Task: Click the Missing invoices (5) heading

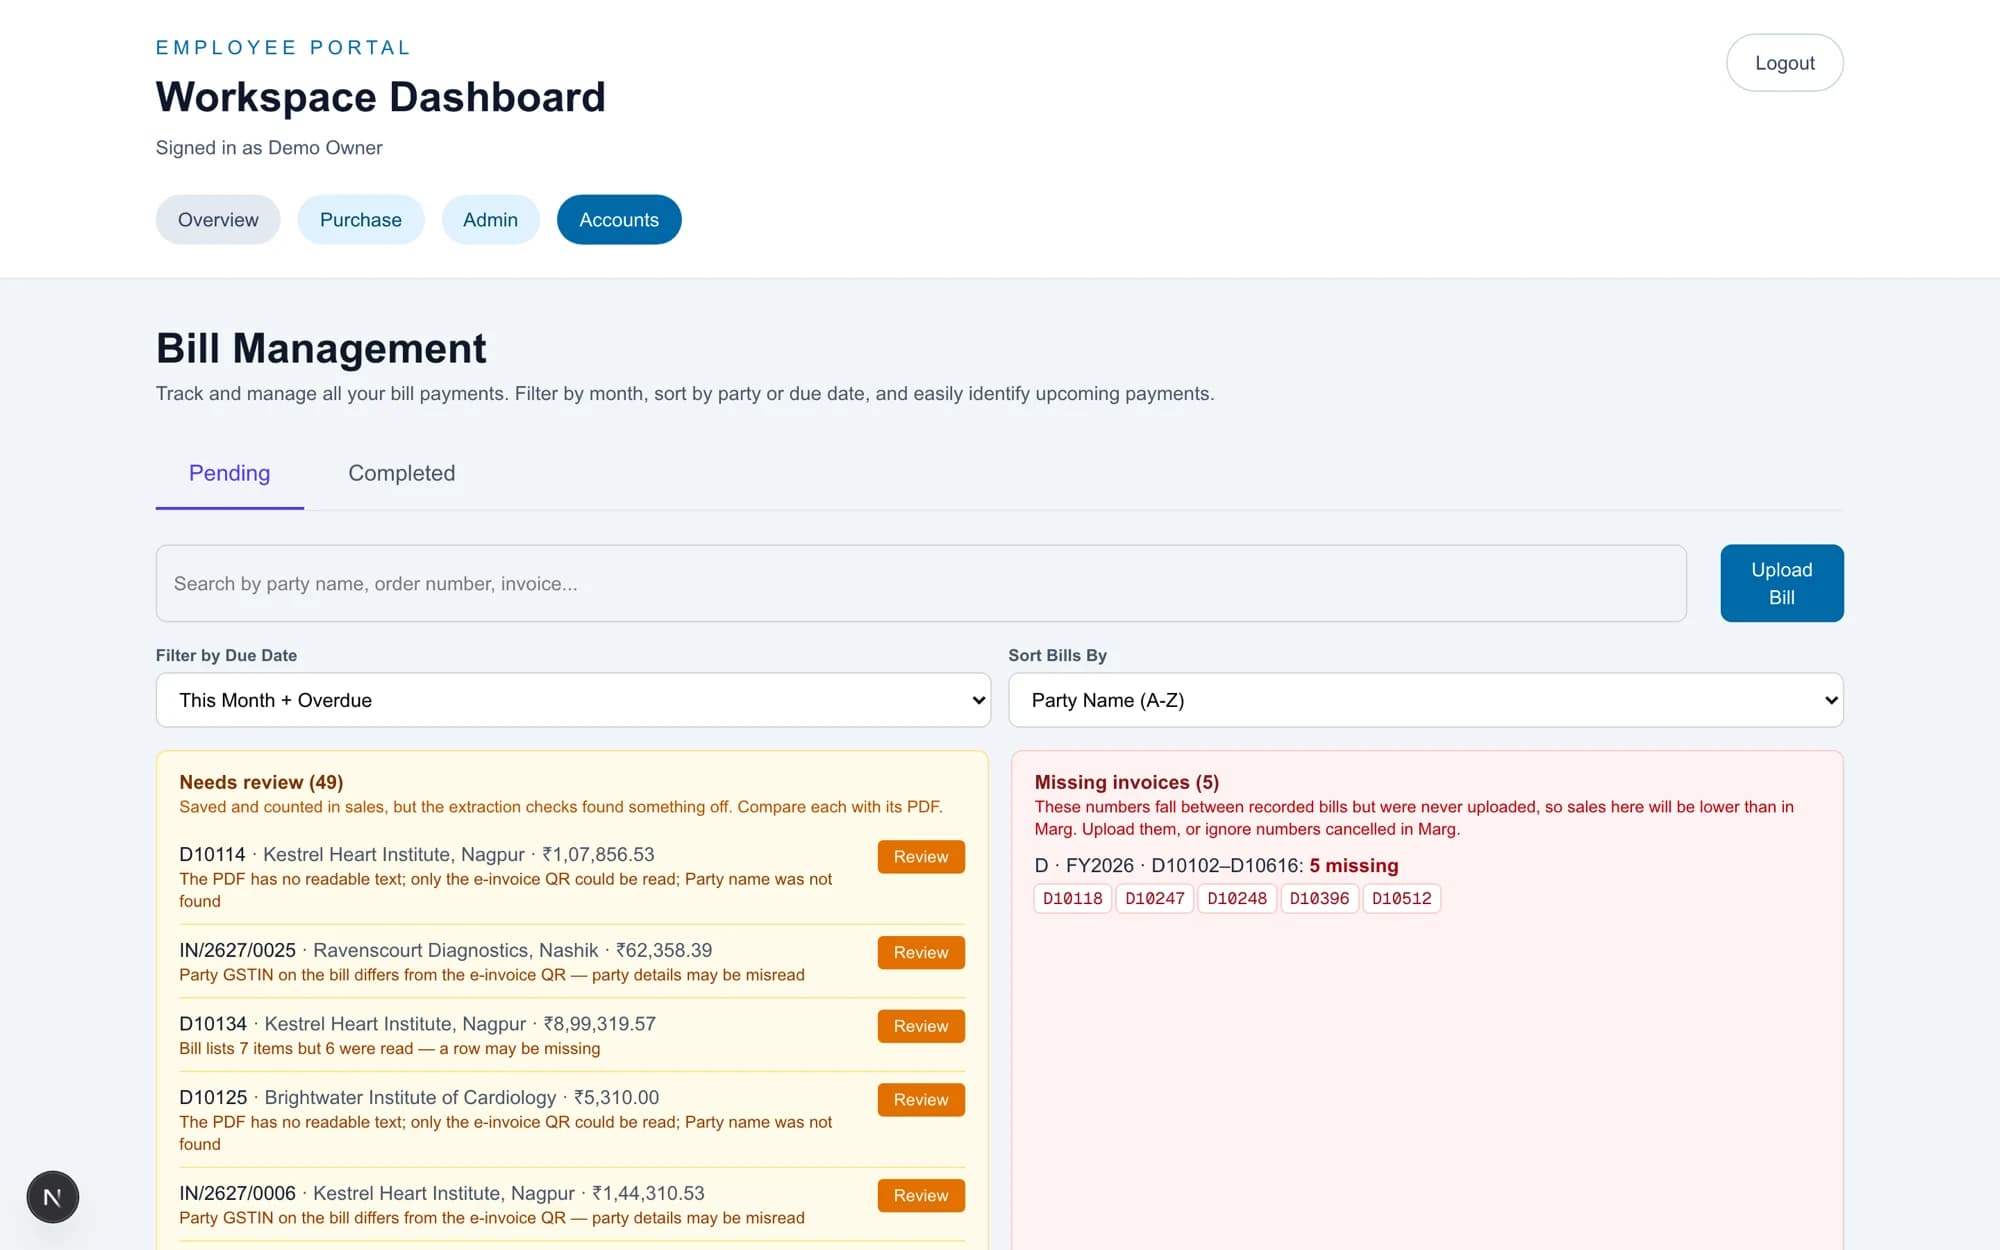Action: point(1127,782)
